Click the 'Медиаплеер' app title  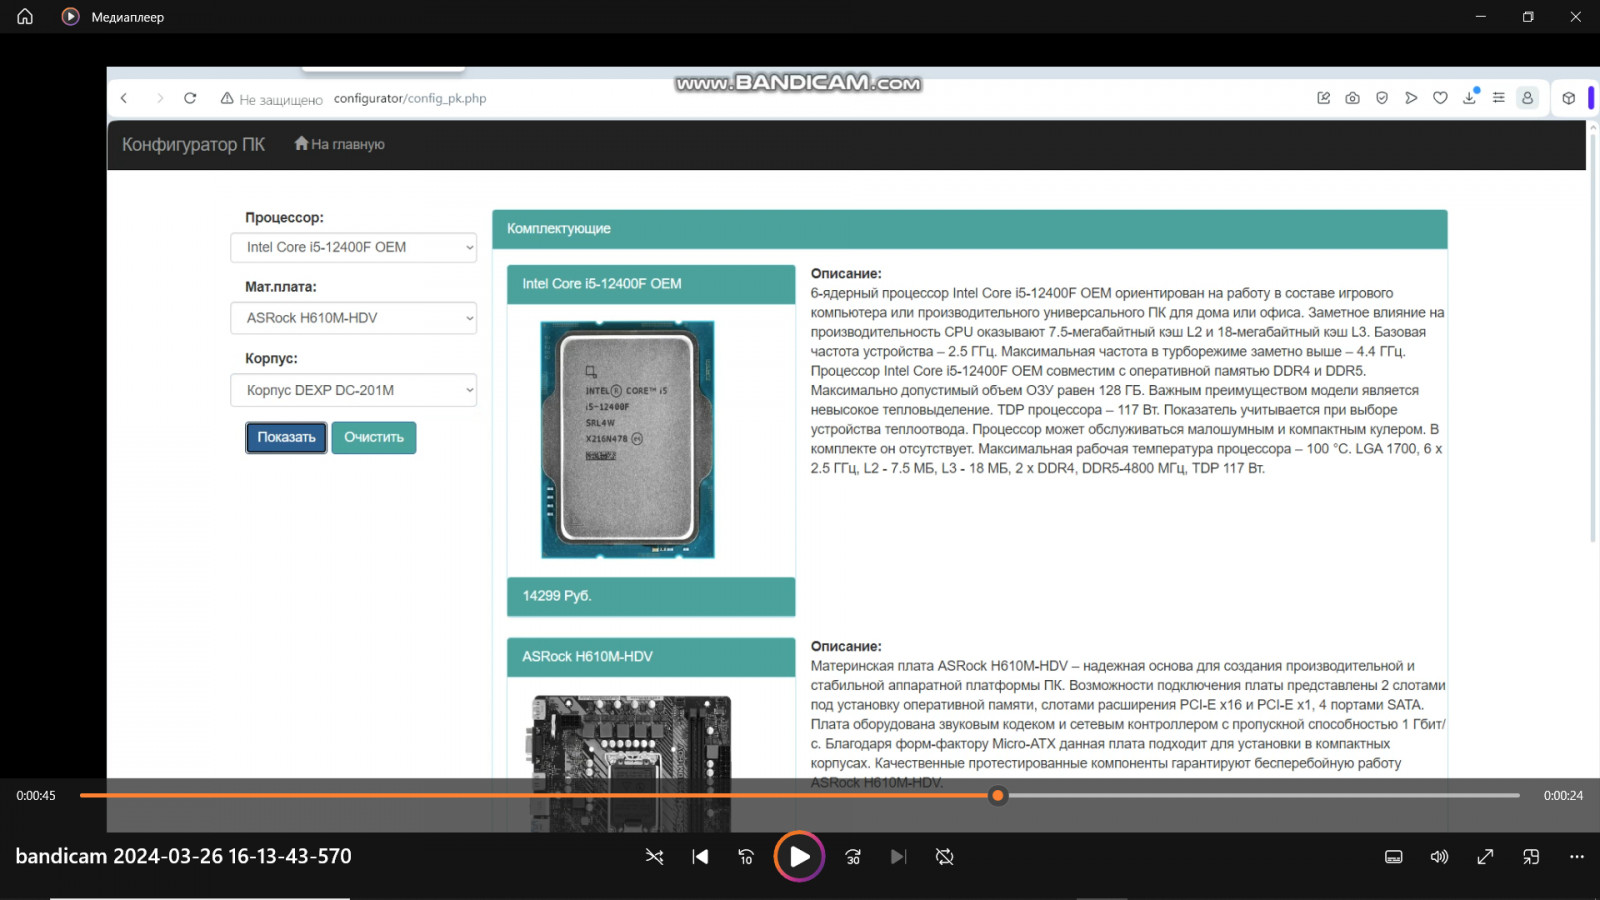click(x=128, y=17)
